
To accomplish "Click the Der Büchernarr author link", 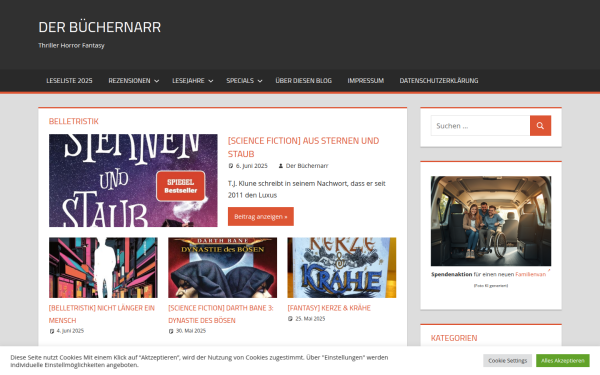I will coord(307,166).
